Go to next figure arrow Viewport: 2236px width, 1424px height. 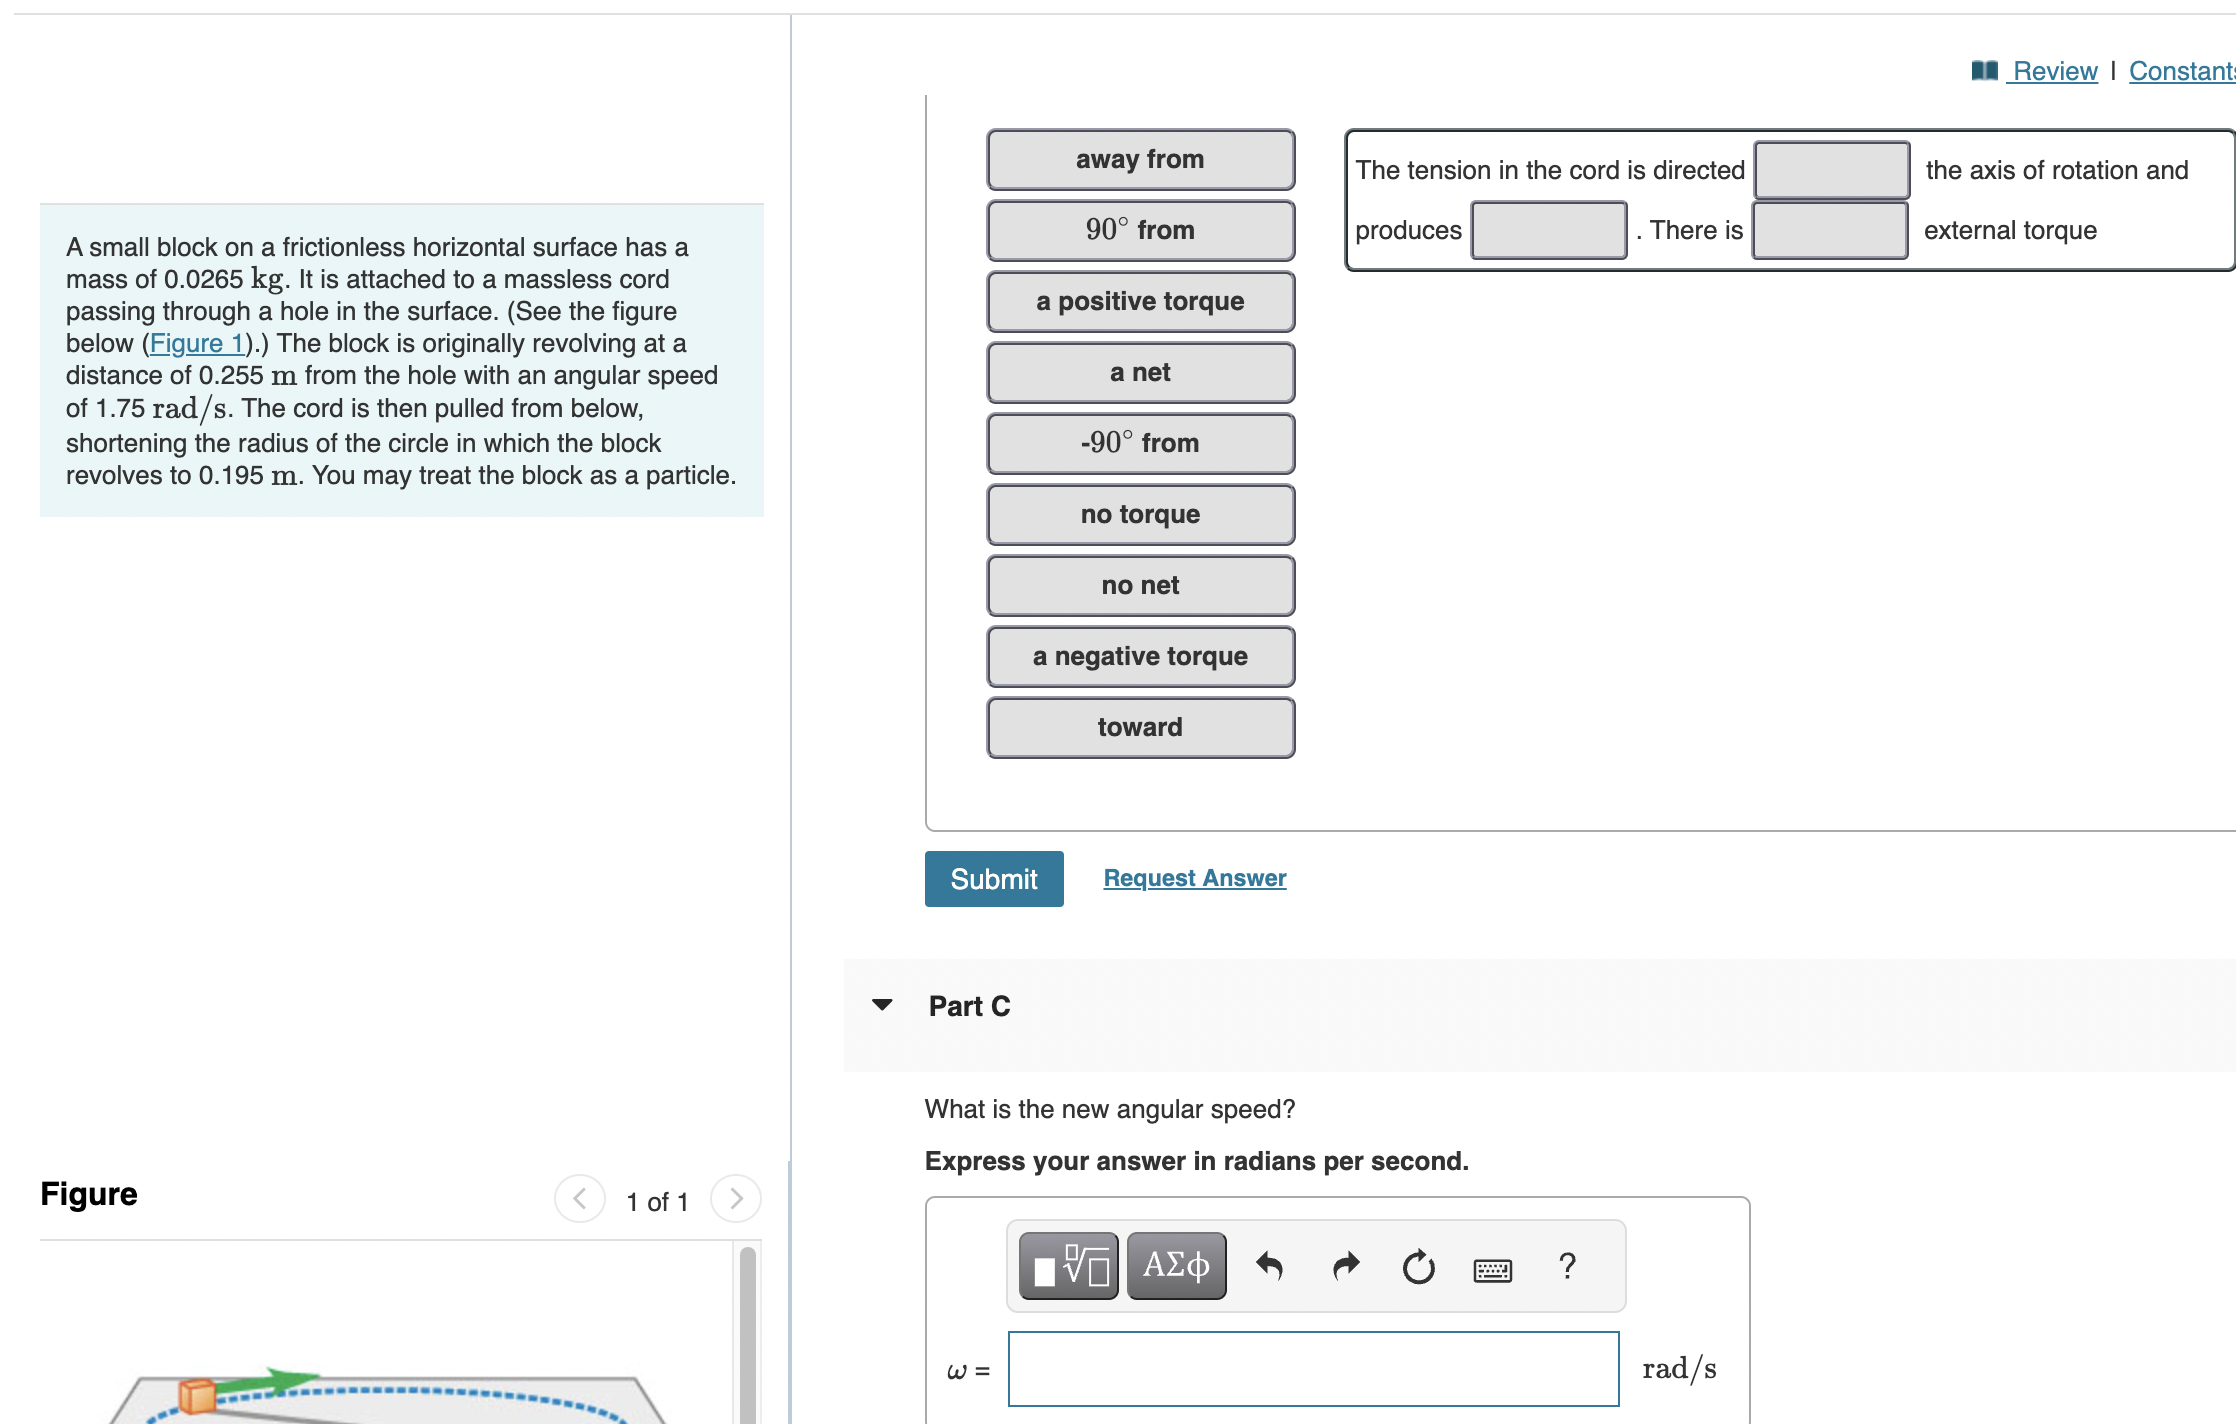[x=736, y=1198]
